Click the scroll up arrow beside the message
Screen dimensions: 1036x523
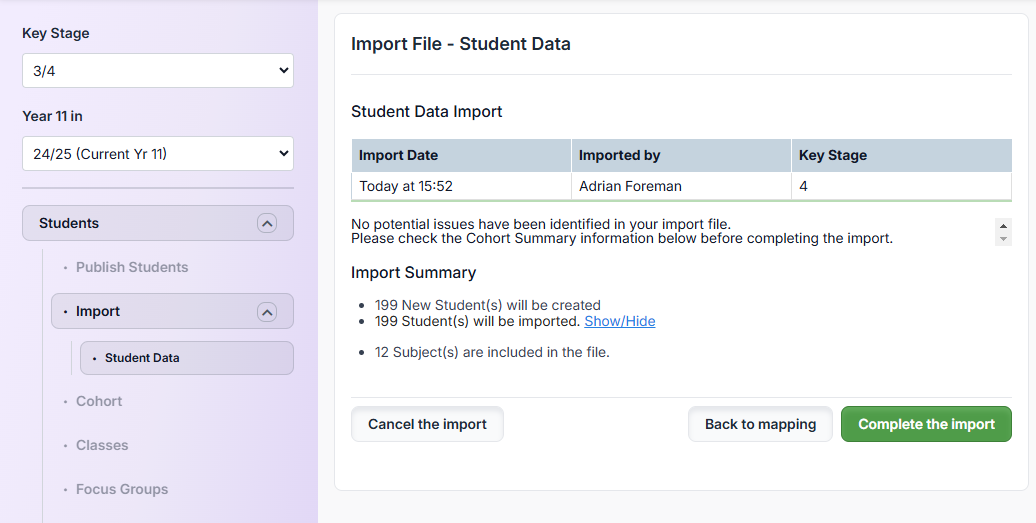[1003, 225]
